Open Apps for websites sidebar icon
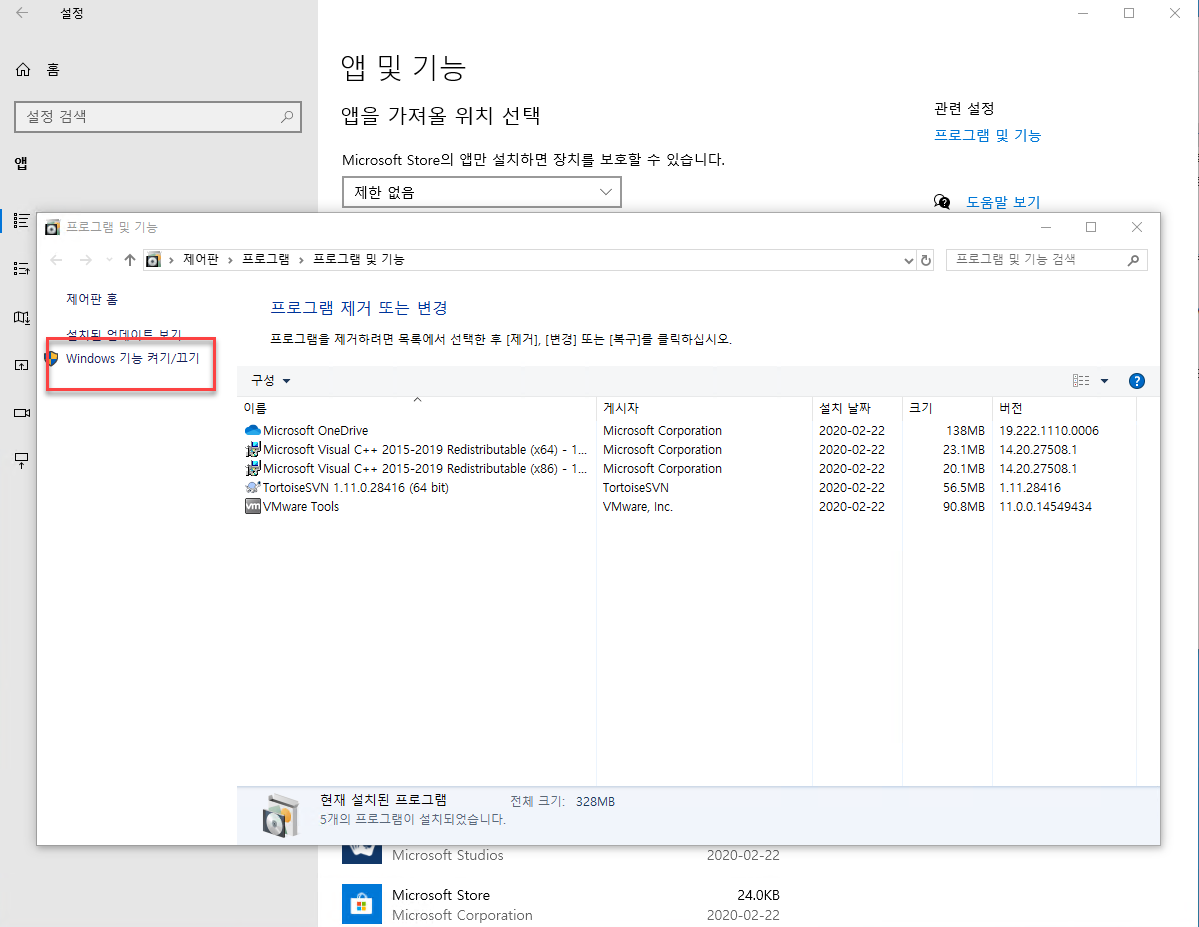 pyautogui.click(x=21, y=365)
